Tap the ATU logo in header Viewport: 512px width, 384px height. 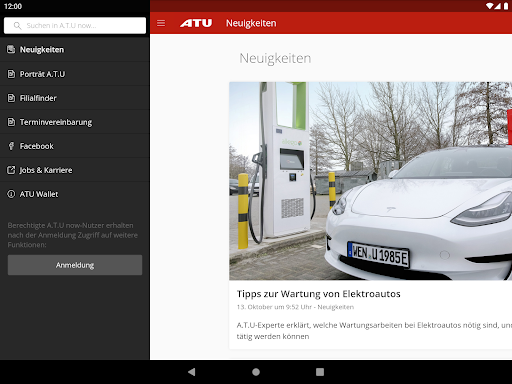196,23
